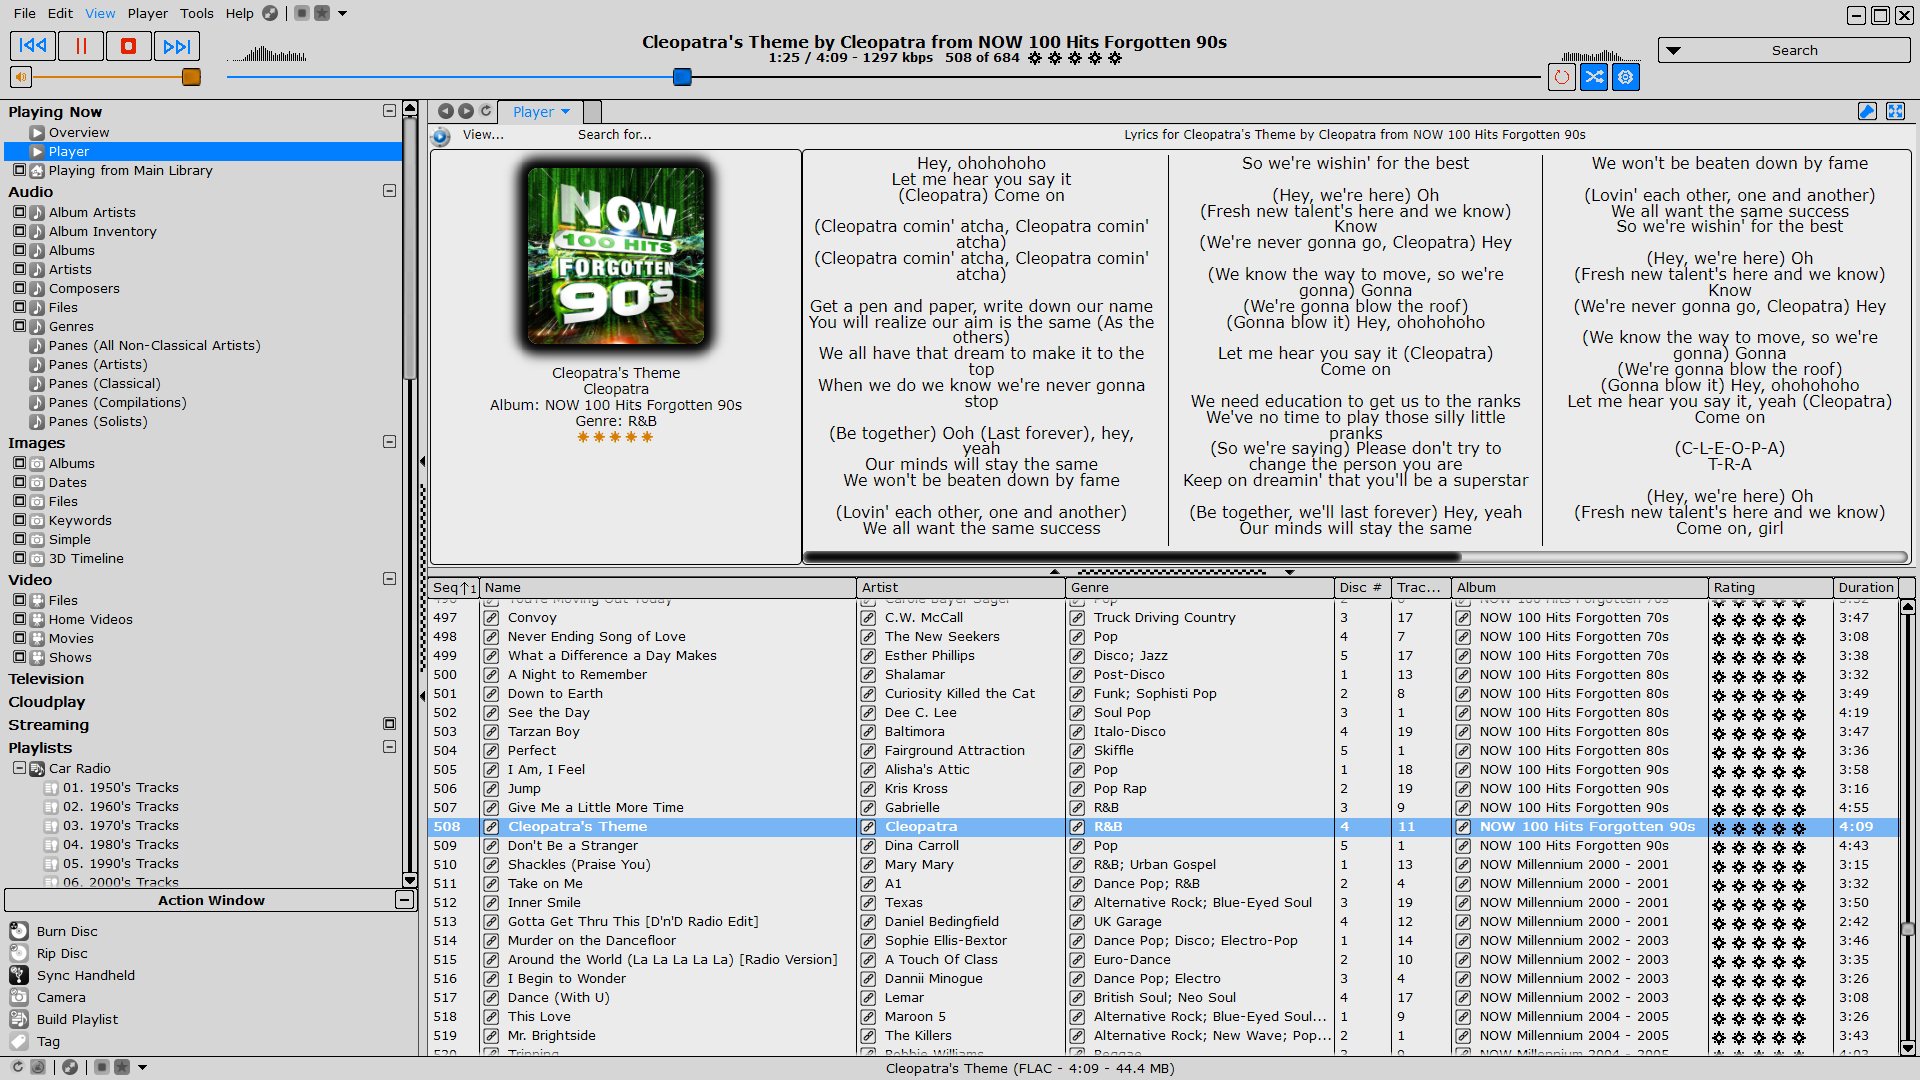Open Build Playlist action

pos(77,1019)
